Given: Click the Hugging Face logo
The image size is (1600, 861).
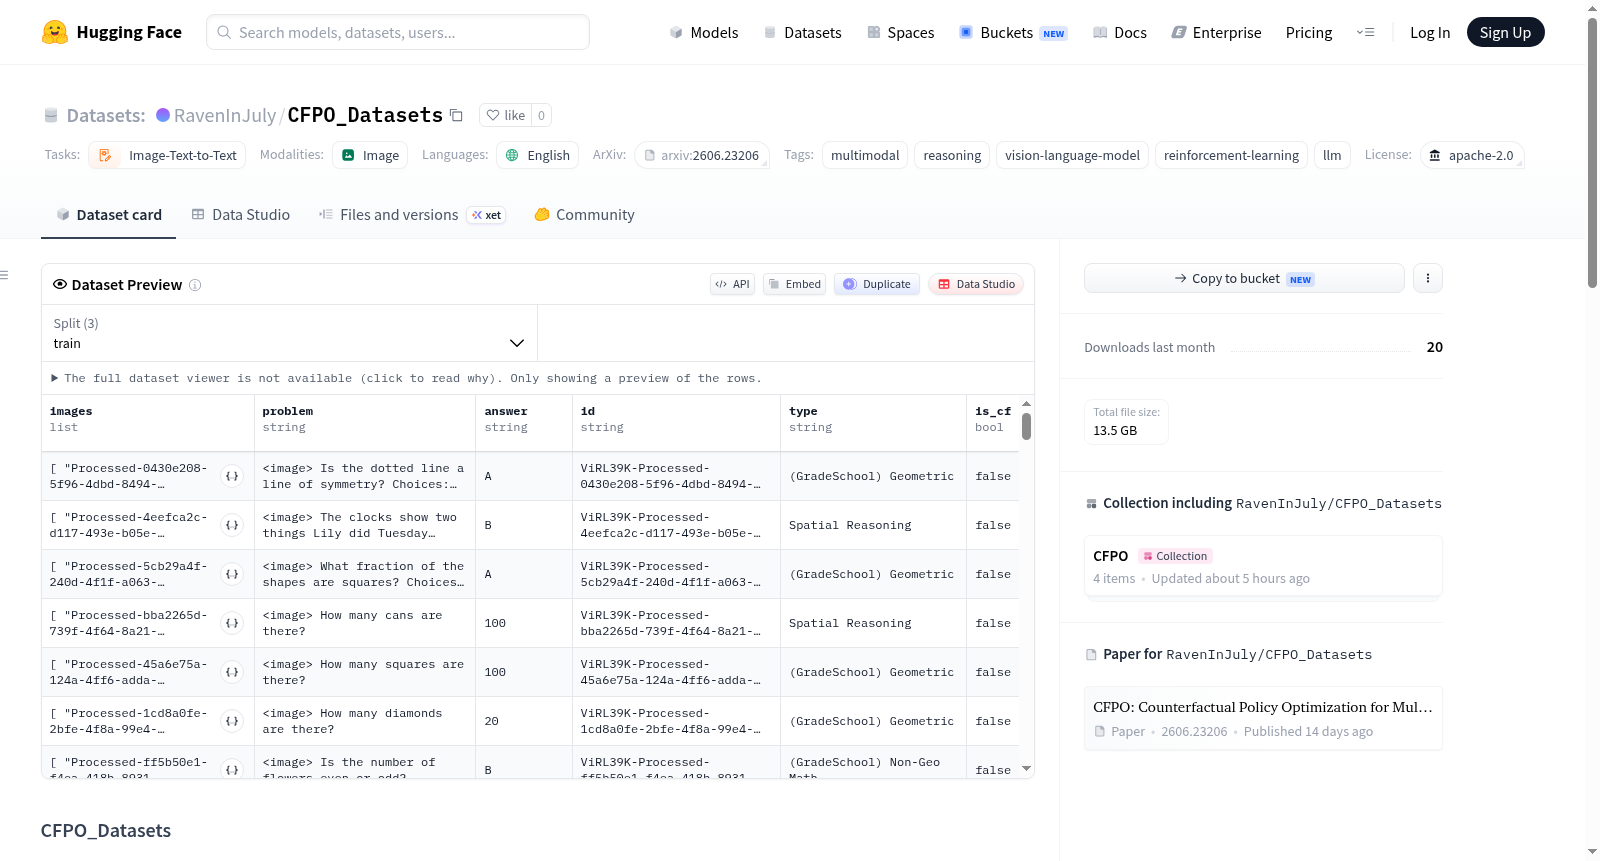Looking at the screenshot, I should coord(112,32).
